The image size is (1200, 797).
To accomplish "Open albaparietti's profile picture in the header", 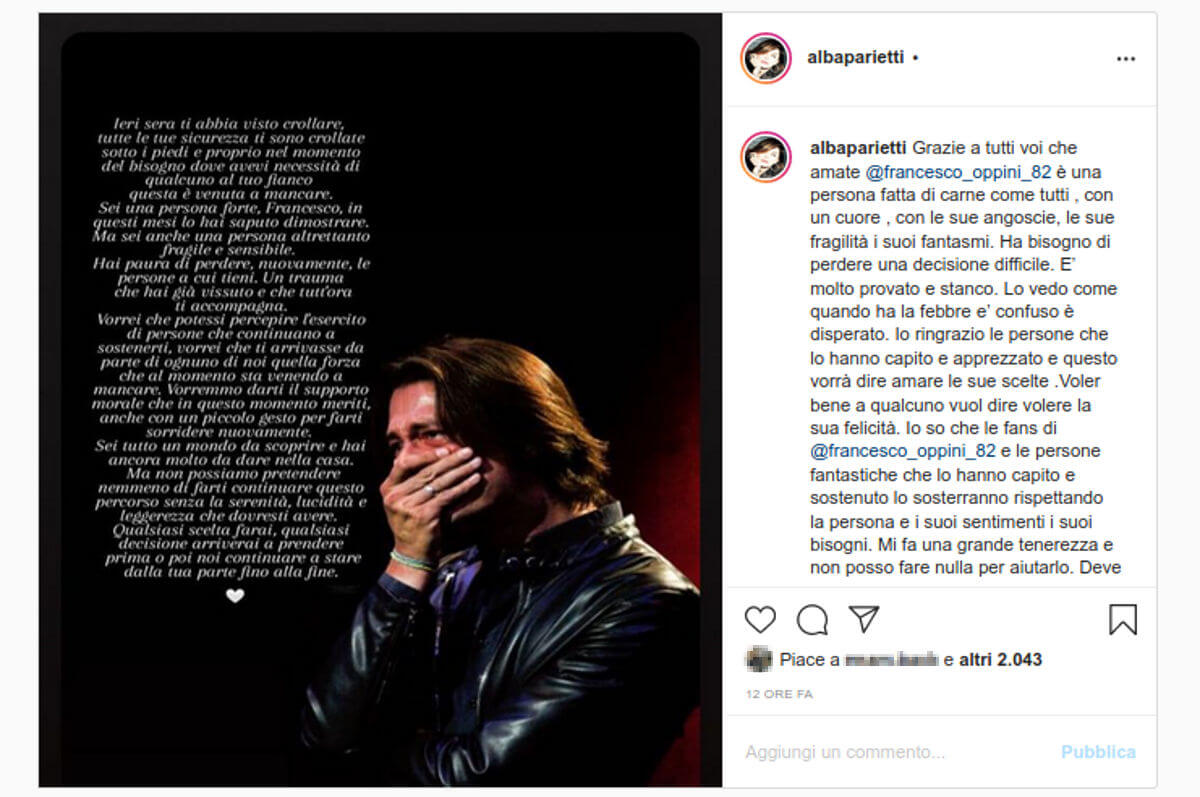I will [x=766, y=58].
